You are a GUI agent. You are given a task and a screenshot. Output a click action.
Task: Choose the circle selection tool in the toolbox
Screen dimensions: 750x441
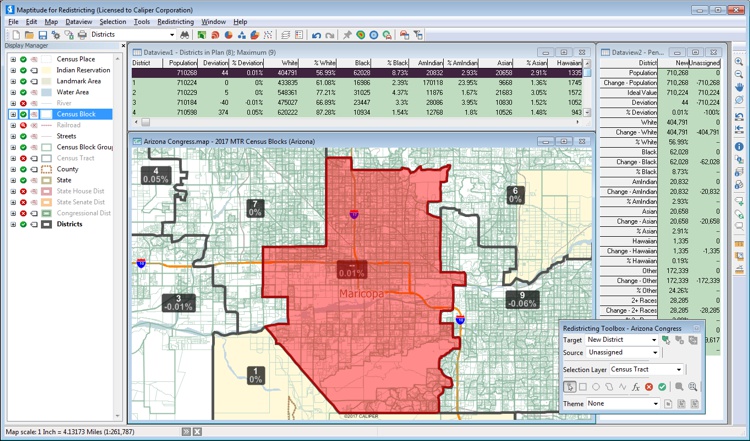(x=596, y=387)
